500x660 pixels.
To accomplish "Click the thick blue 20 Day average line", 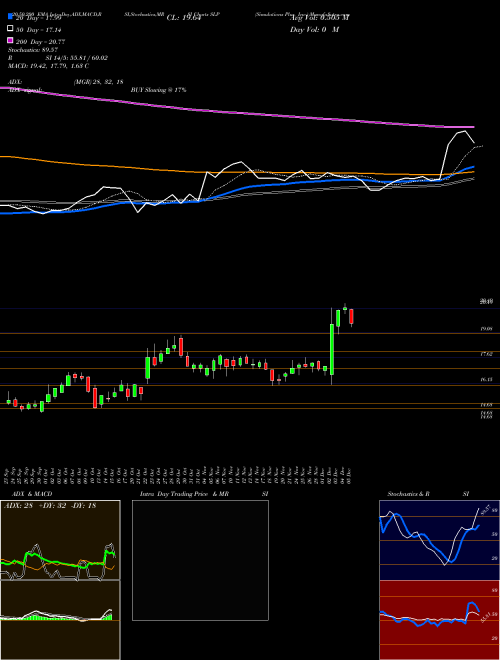I will [x=236, y=190].
